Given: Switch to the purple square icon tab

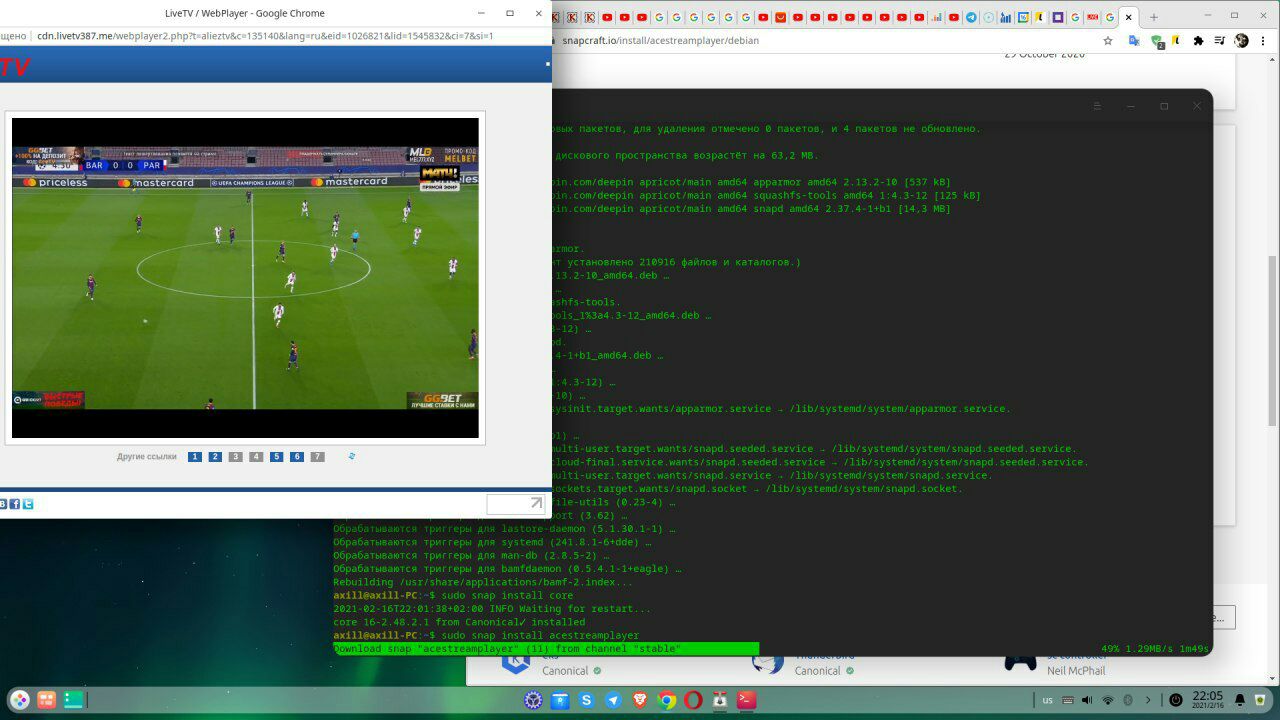Looking at the screenshot, I should [1057, 17].
